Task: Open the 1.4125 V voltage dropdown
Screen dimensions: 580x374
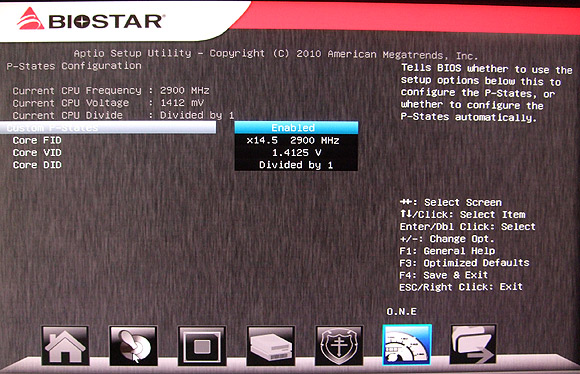Action: [296, 152]
